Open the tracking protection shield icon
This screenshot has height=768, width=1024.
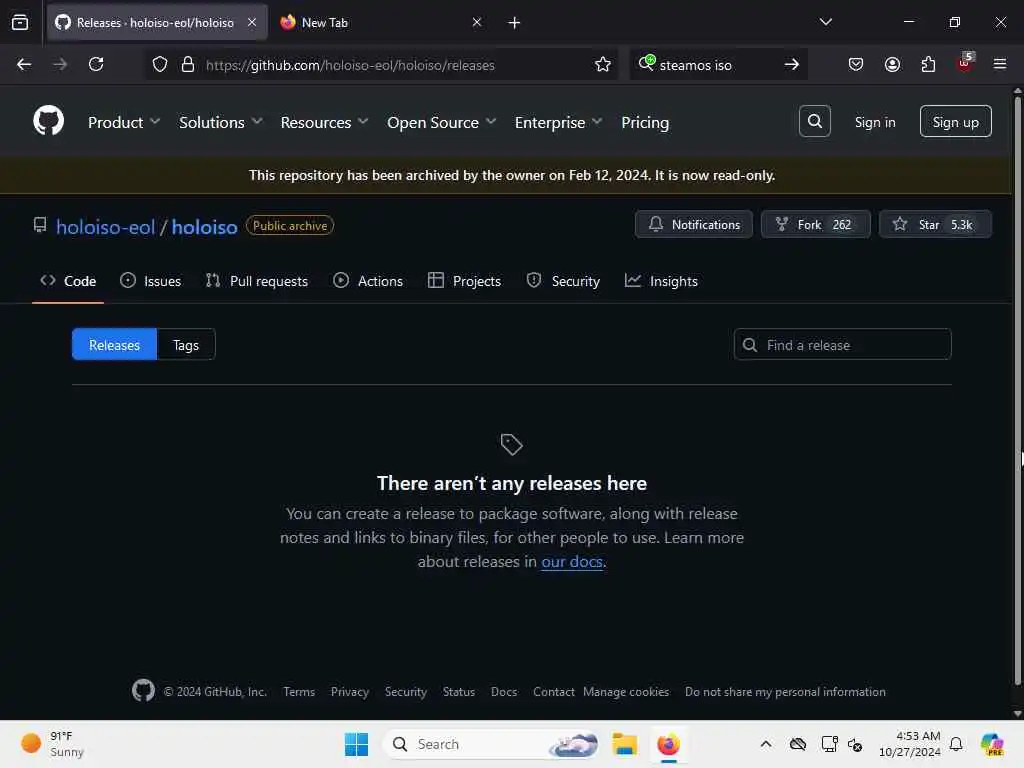pyautogui.click(x=160, y=64)
